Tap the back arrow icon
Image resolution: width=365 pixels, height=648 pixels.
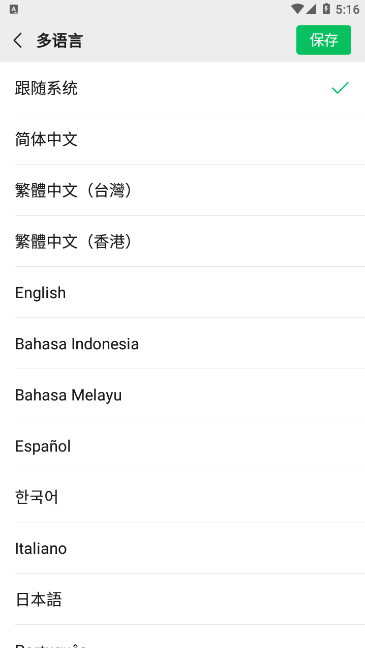pos(18,40)
